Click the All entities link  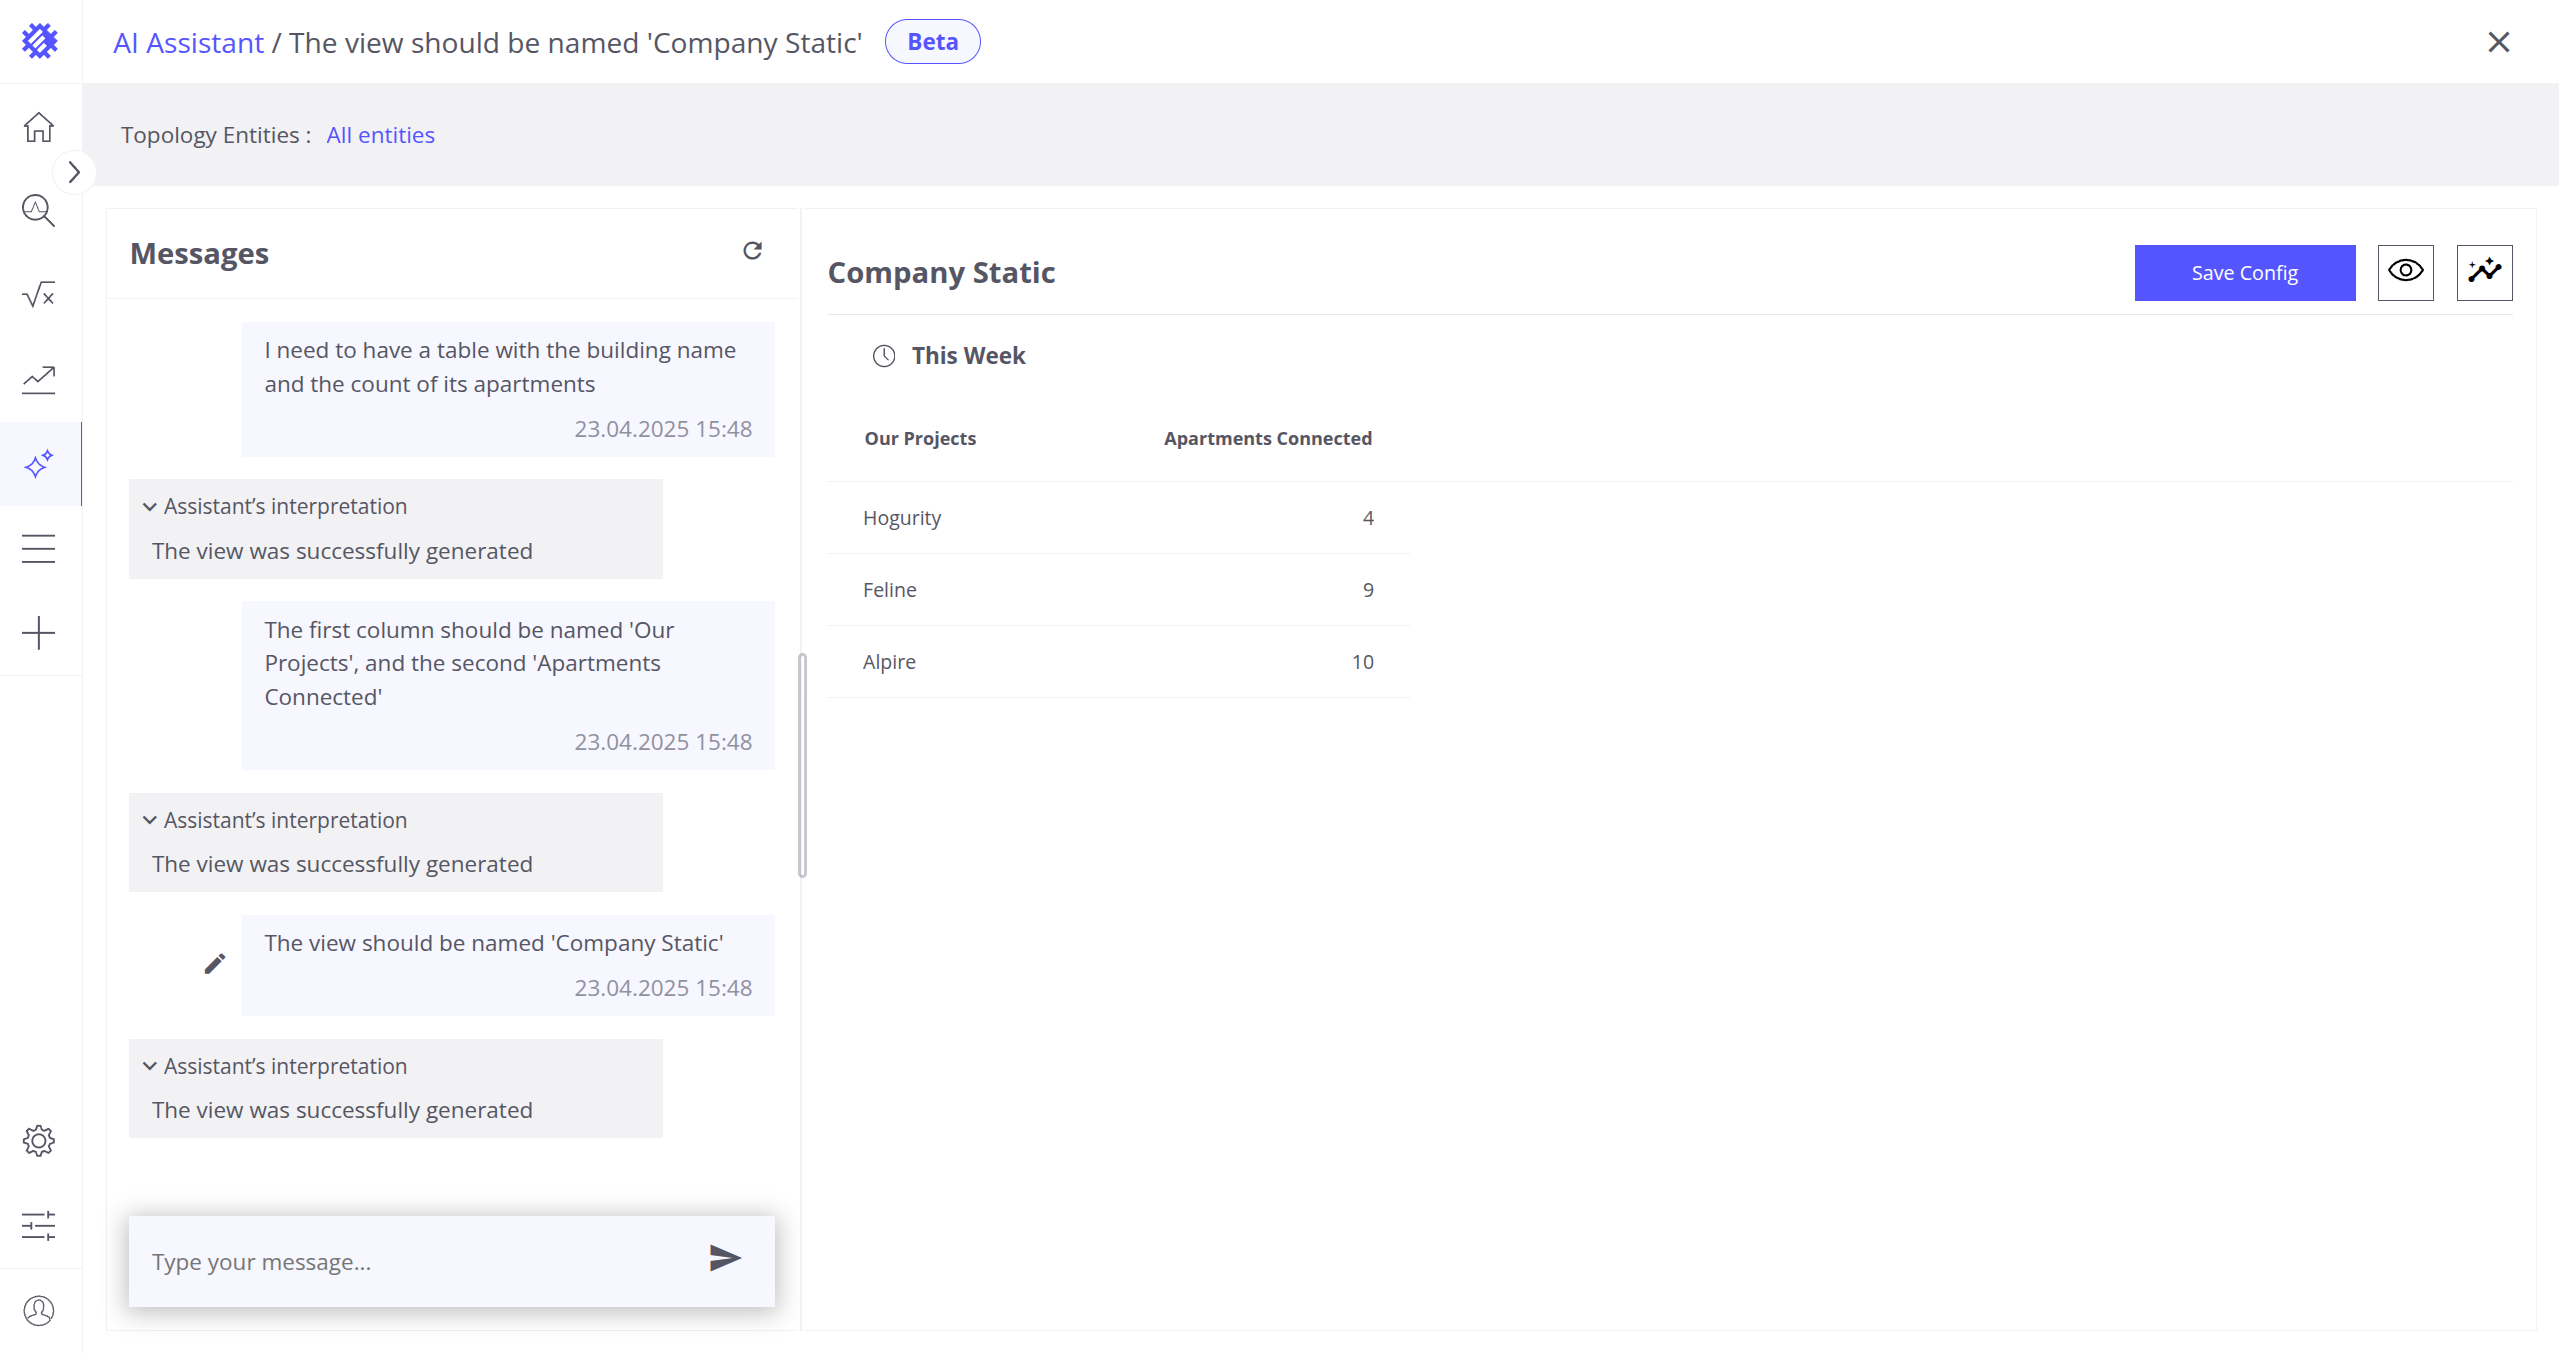click(380, 135)
